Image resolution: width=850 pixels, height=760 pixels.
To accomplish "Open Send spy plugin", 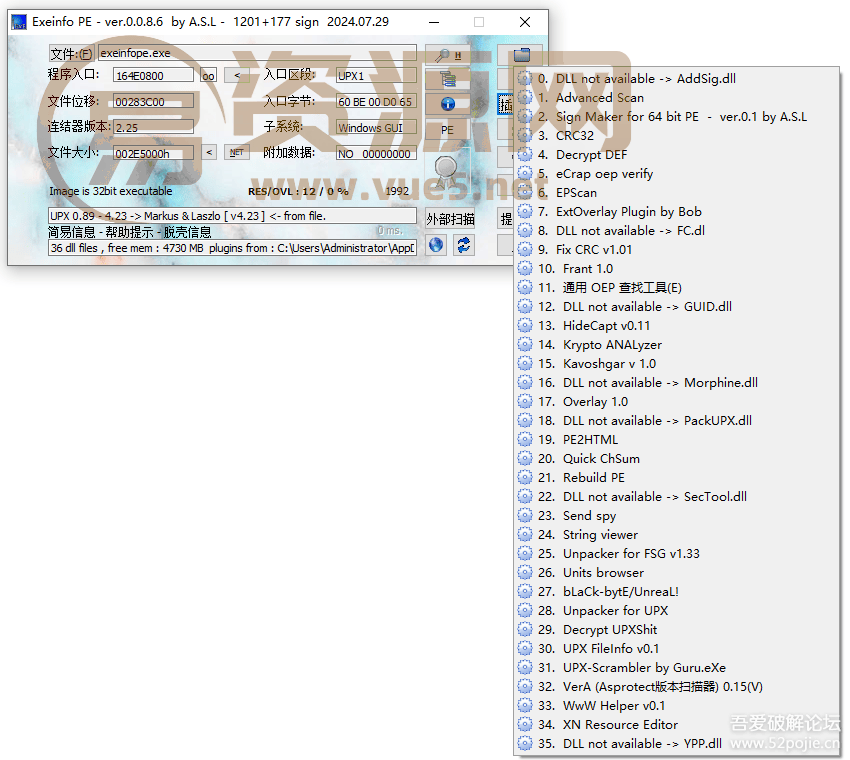I will 676,516.
